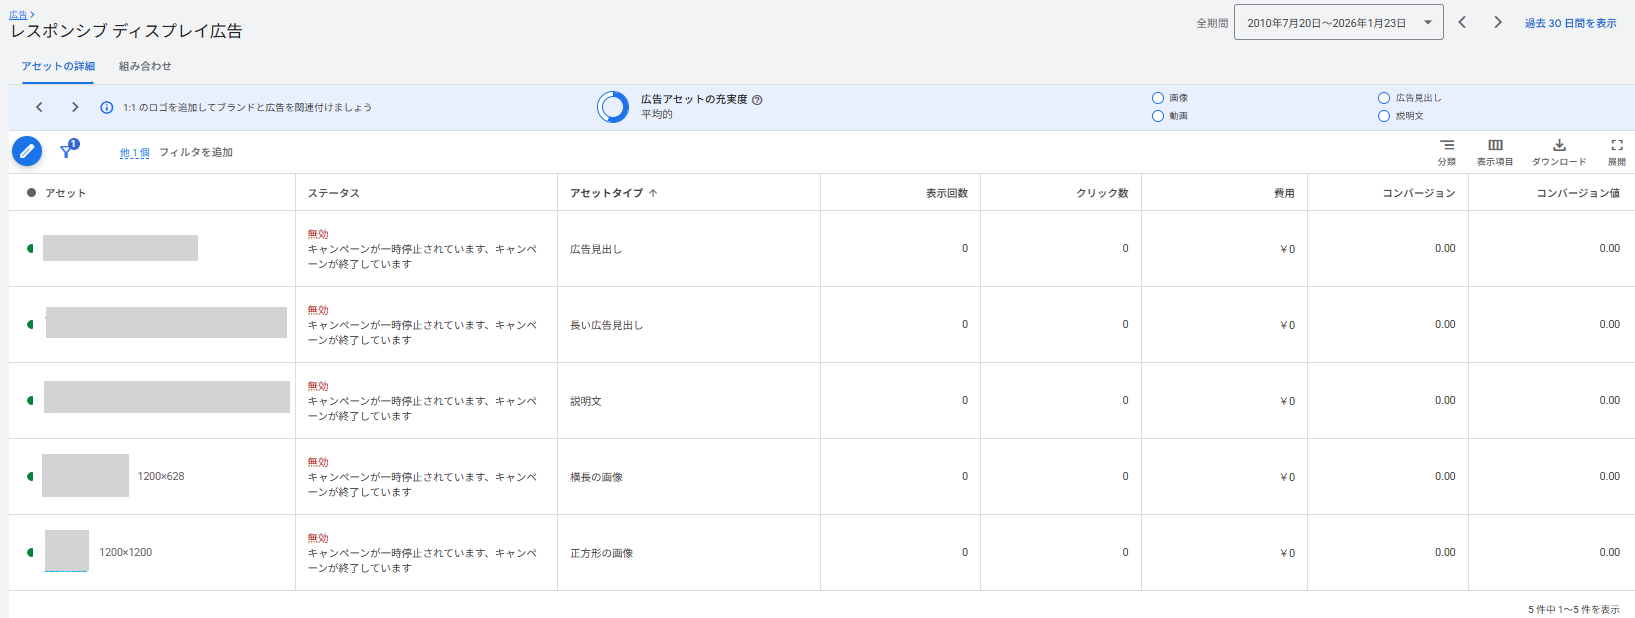Select the 画像 radio button
This screenshot has height=618, width=1635.
click(1158, 98)
